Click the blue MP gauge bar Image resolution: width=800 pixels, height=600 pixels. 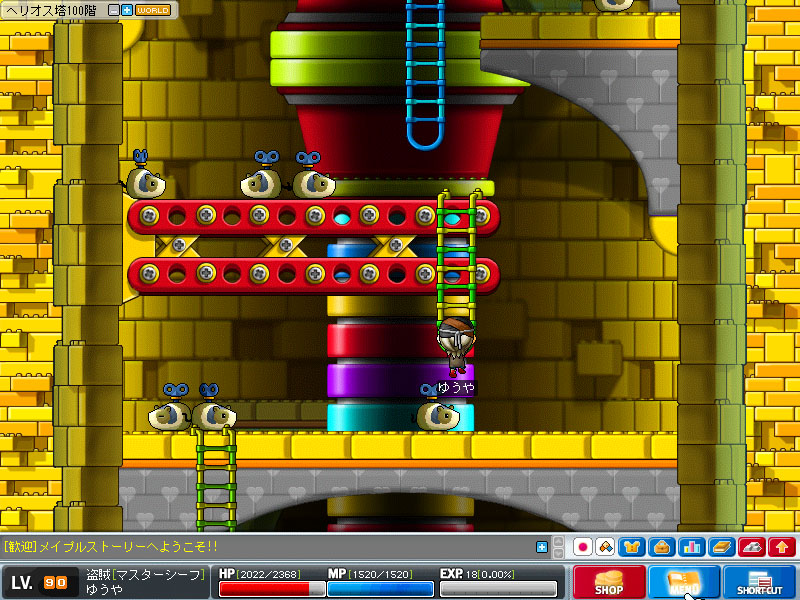pyautogui.click(x=381, y=589)
